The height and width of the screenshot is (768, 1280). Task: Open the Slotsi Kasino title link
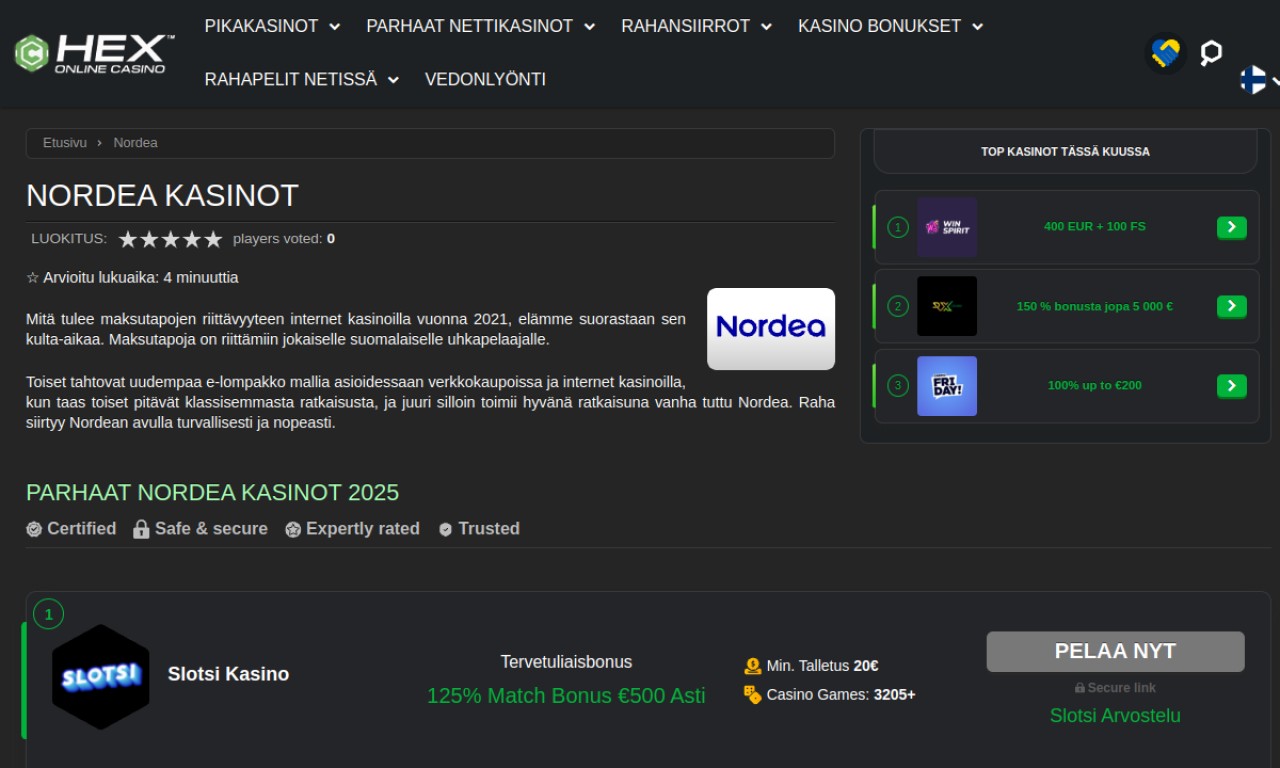point(228,675)
